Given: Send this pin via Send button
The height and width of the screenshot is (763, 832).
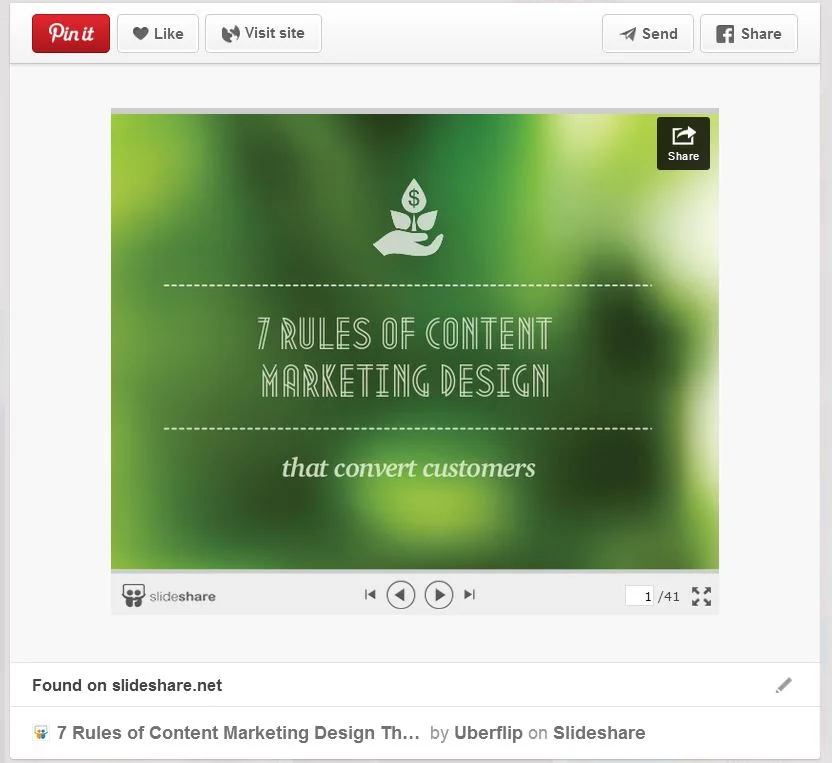Looking at the screenshot, I should point(647,33).
